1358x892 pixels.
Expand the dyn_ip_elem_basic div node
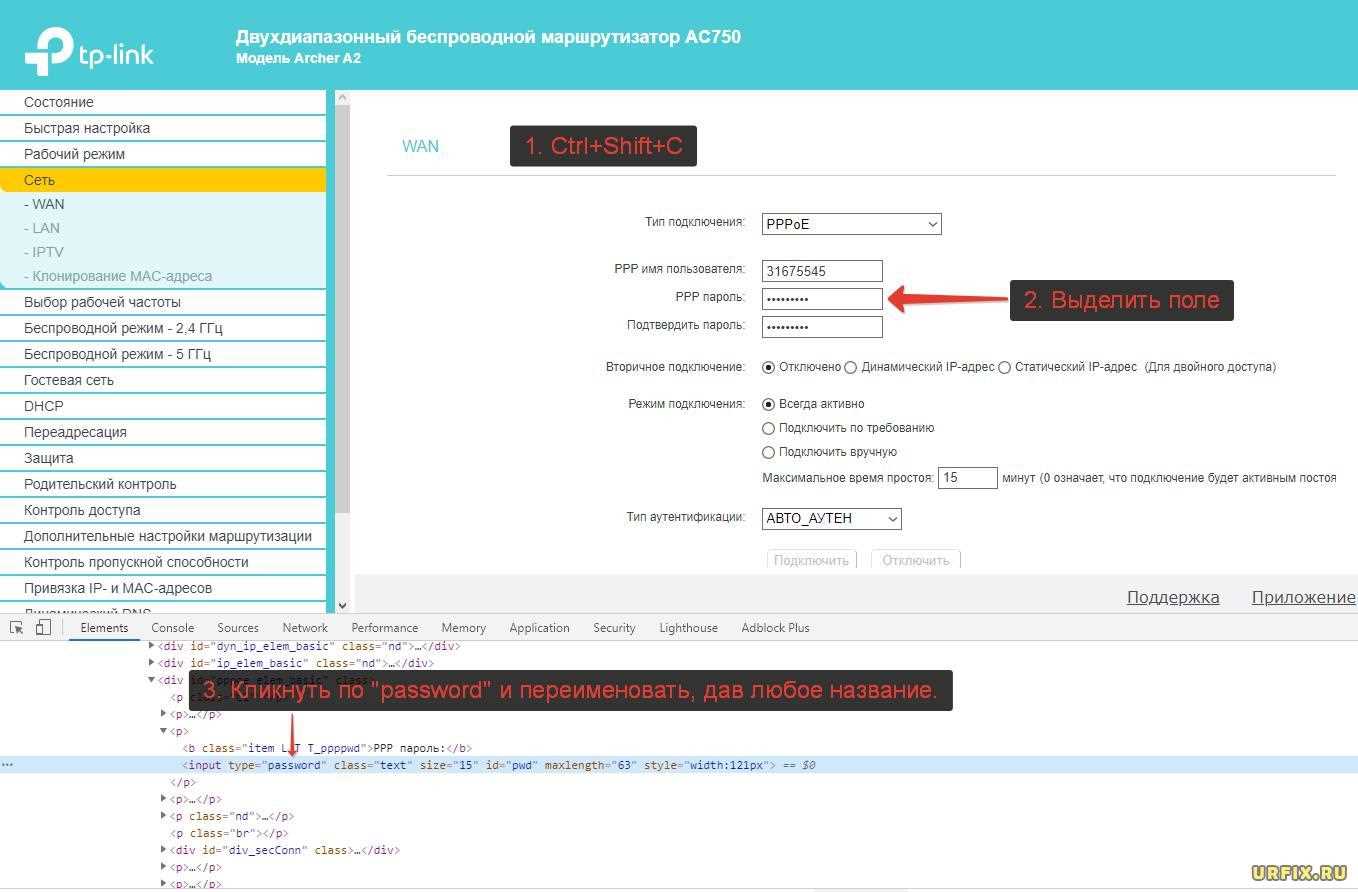tap(152, 646)
